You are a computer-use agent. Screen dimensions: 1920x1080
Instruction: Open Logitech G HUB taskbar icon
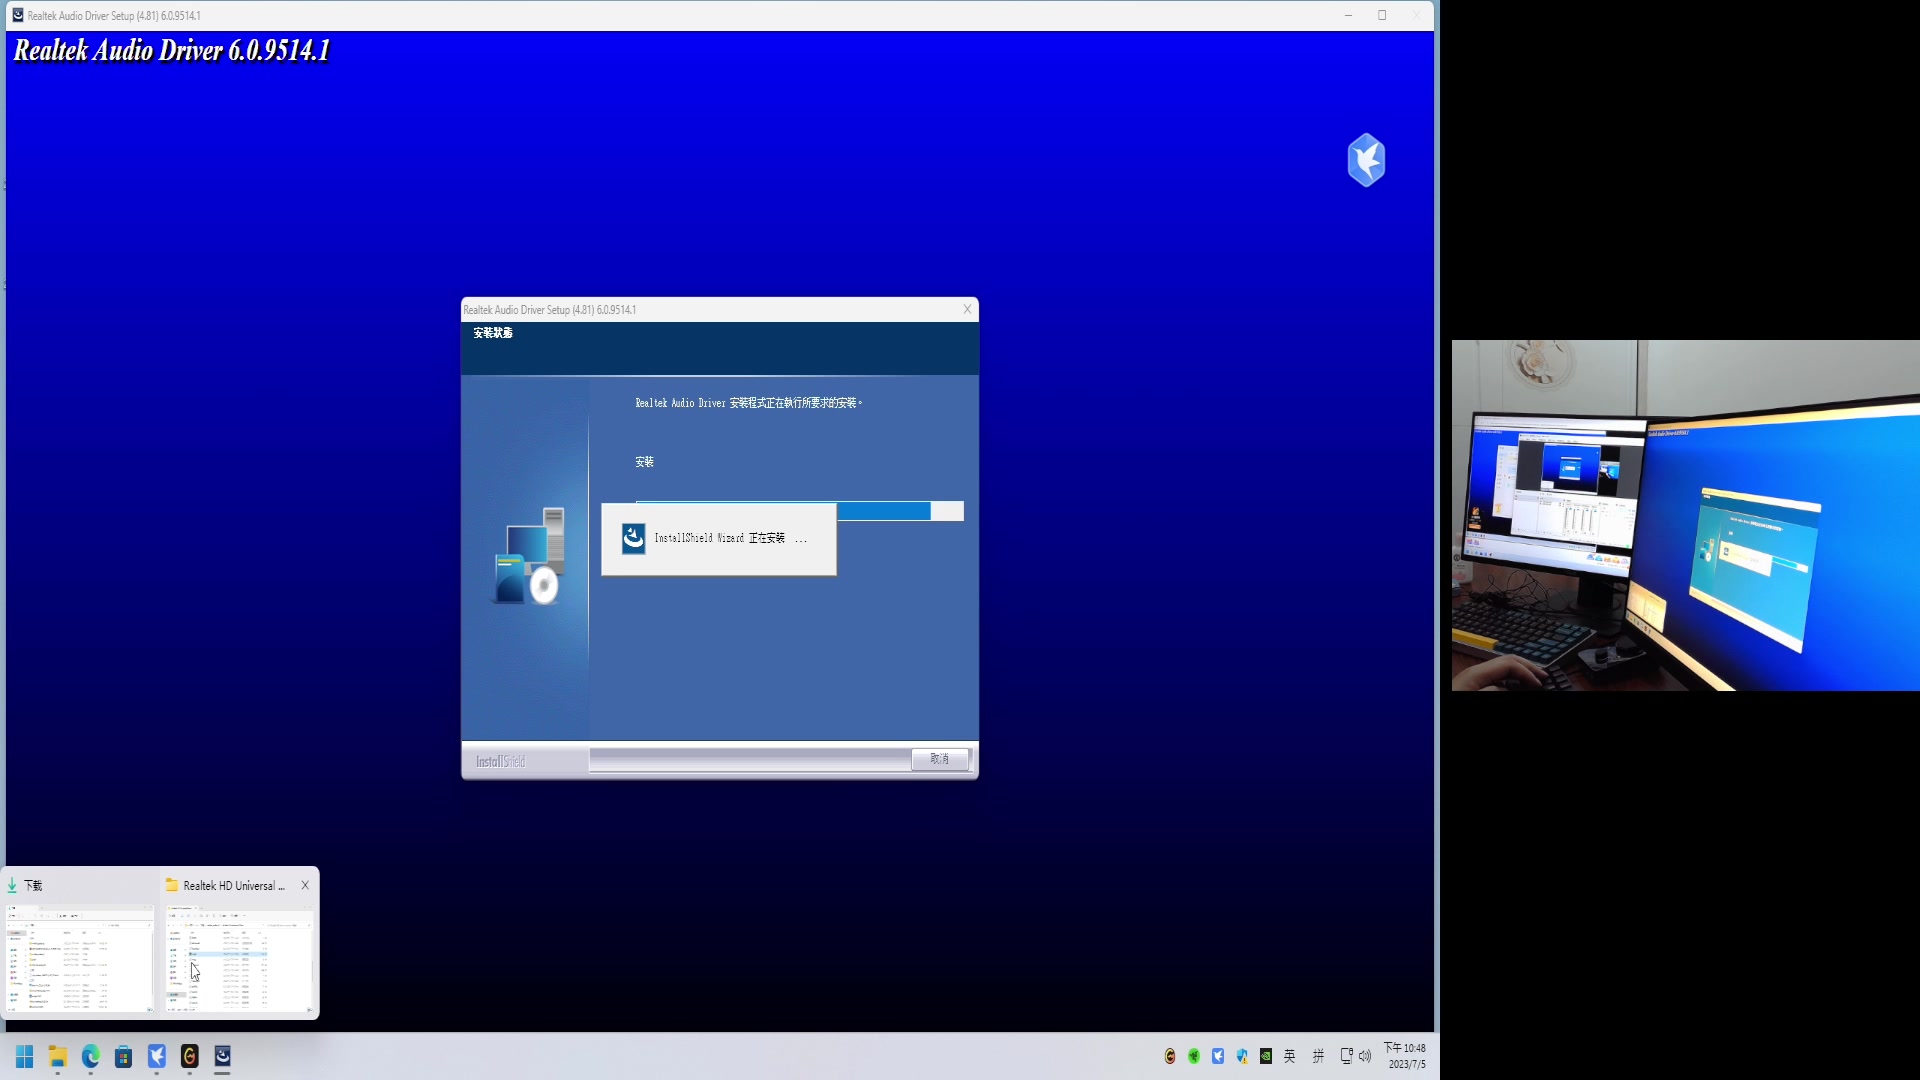tap(190, 1056)
